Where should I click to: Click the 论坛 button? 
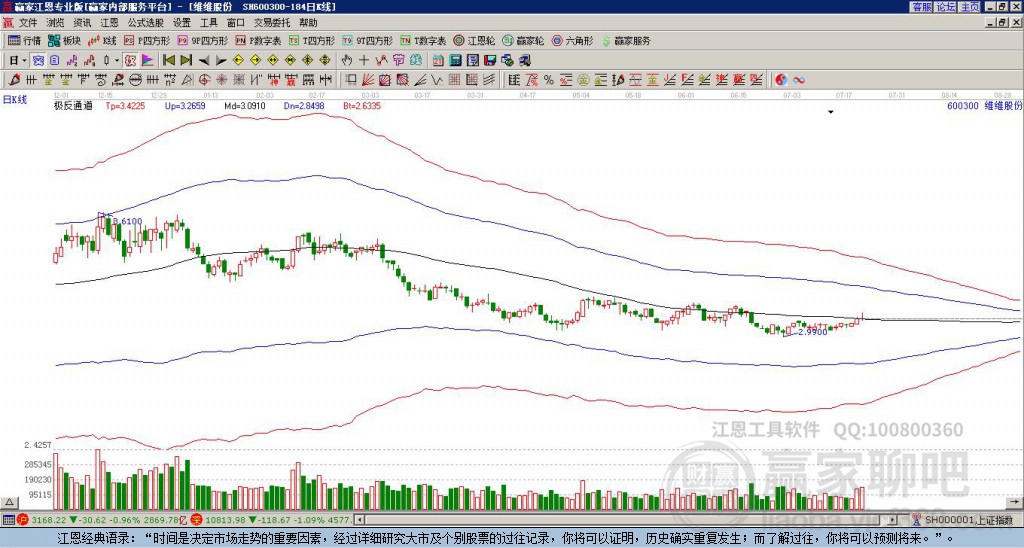click(945, 7)
